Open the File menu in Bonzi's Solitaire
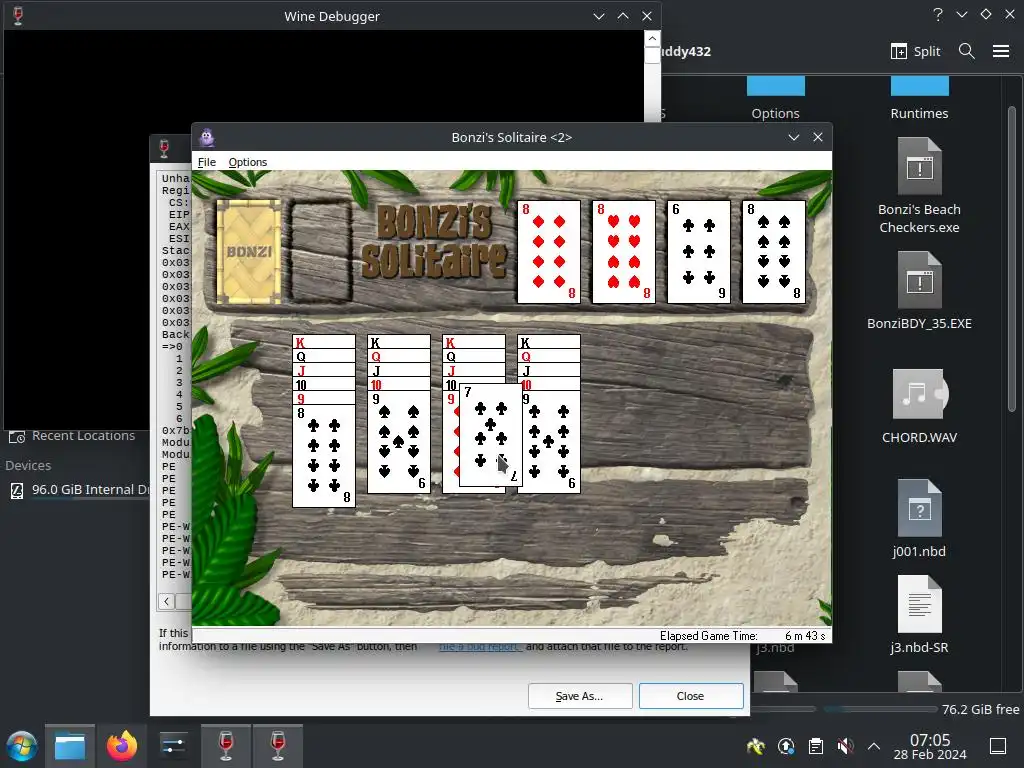 (x=206, y=162)
